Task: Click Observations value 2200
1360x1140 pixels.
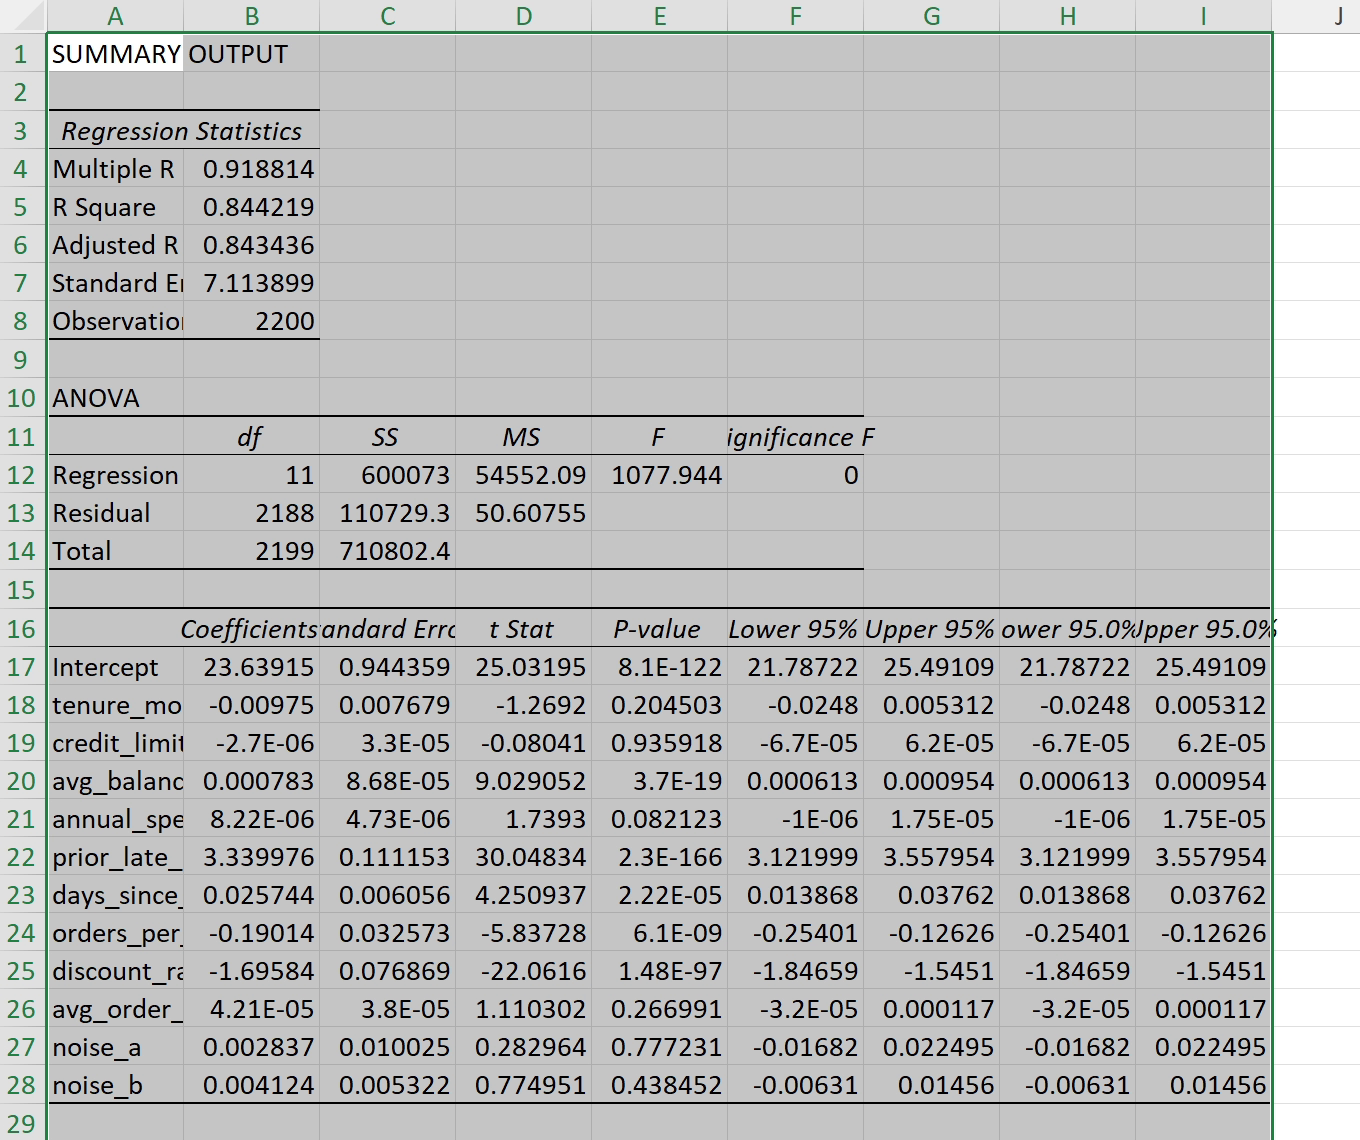Action: pyautogui.click(x=252, y=321)
